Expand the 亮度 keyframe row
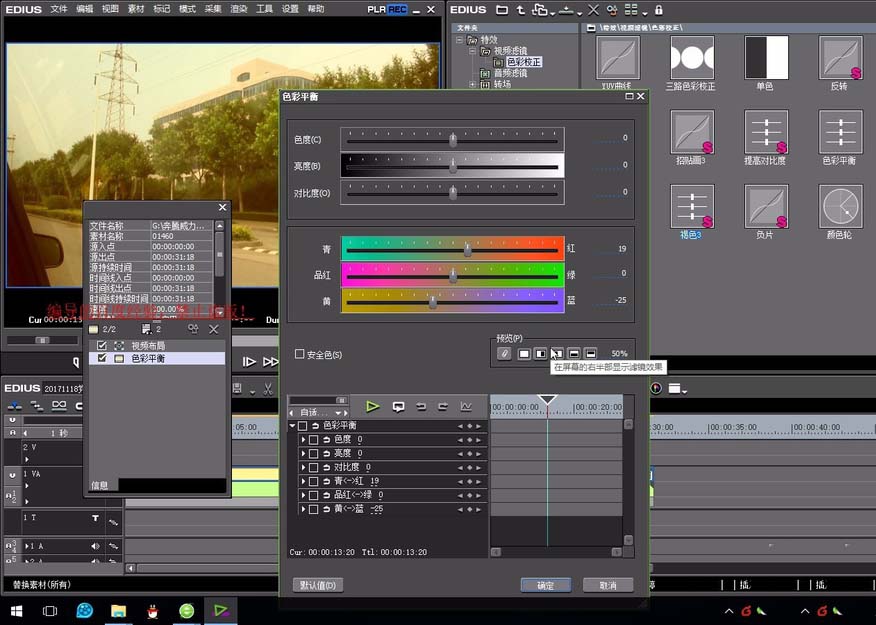The width and height of the screenshot is (876, 625). click(x=303, y=454)
